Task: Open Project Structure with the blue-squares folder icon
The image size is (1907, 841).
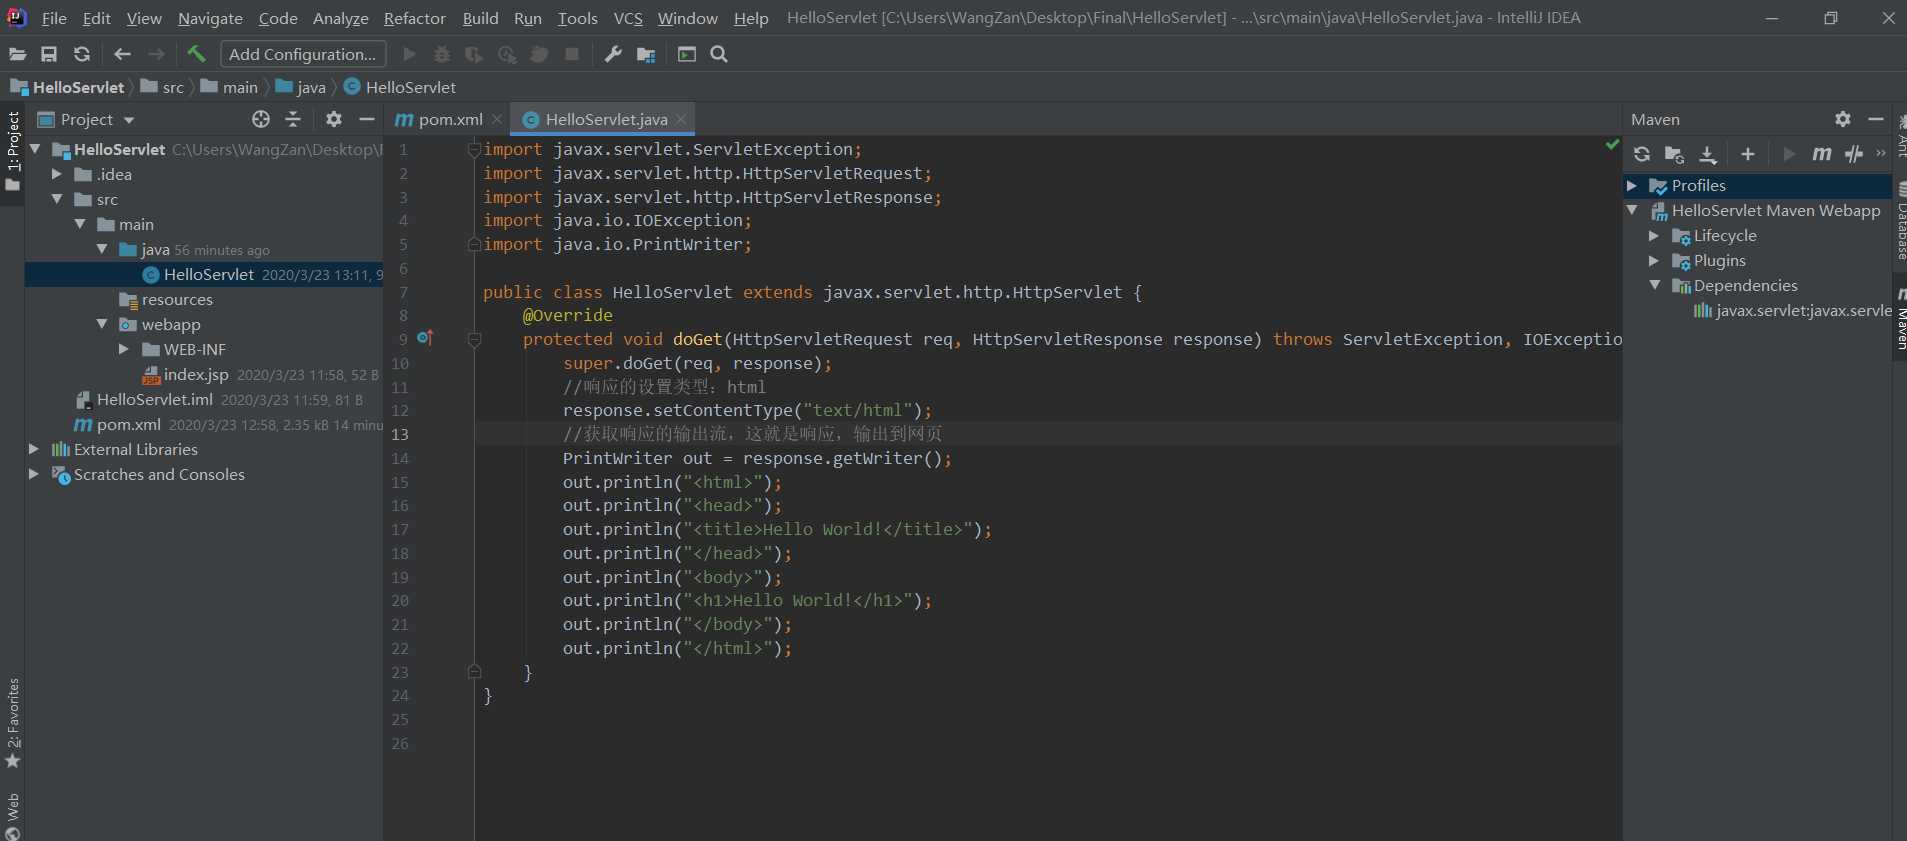Action: point(646,54)
